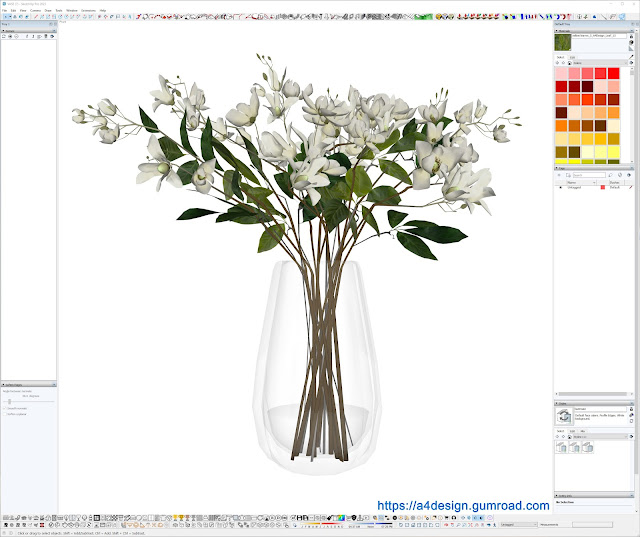640x537 pixels.
Task: Collapse the Materials panel header
Action: pos(594,31)
